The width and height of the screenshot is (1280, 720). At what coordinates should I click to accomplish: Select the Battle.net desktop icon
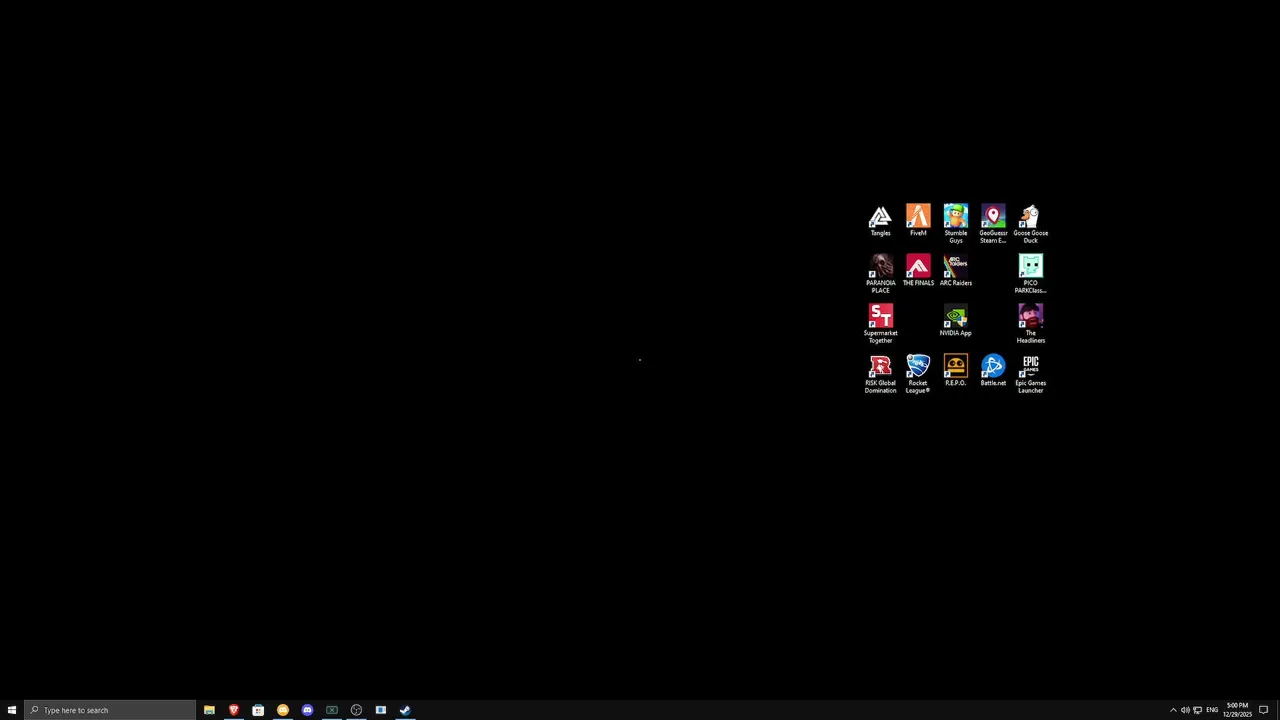click(993, 372)
